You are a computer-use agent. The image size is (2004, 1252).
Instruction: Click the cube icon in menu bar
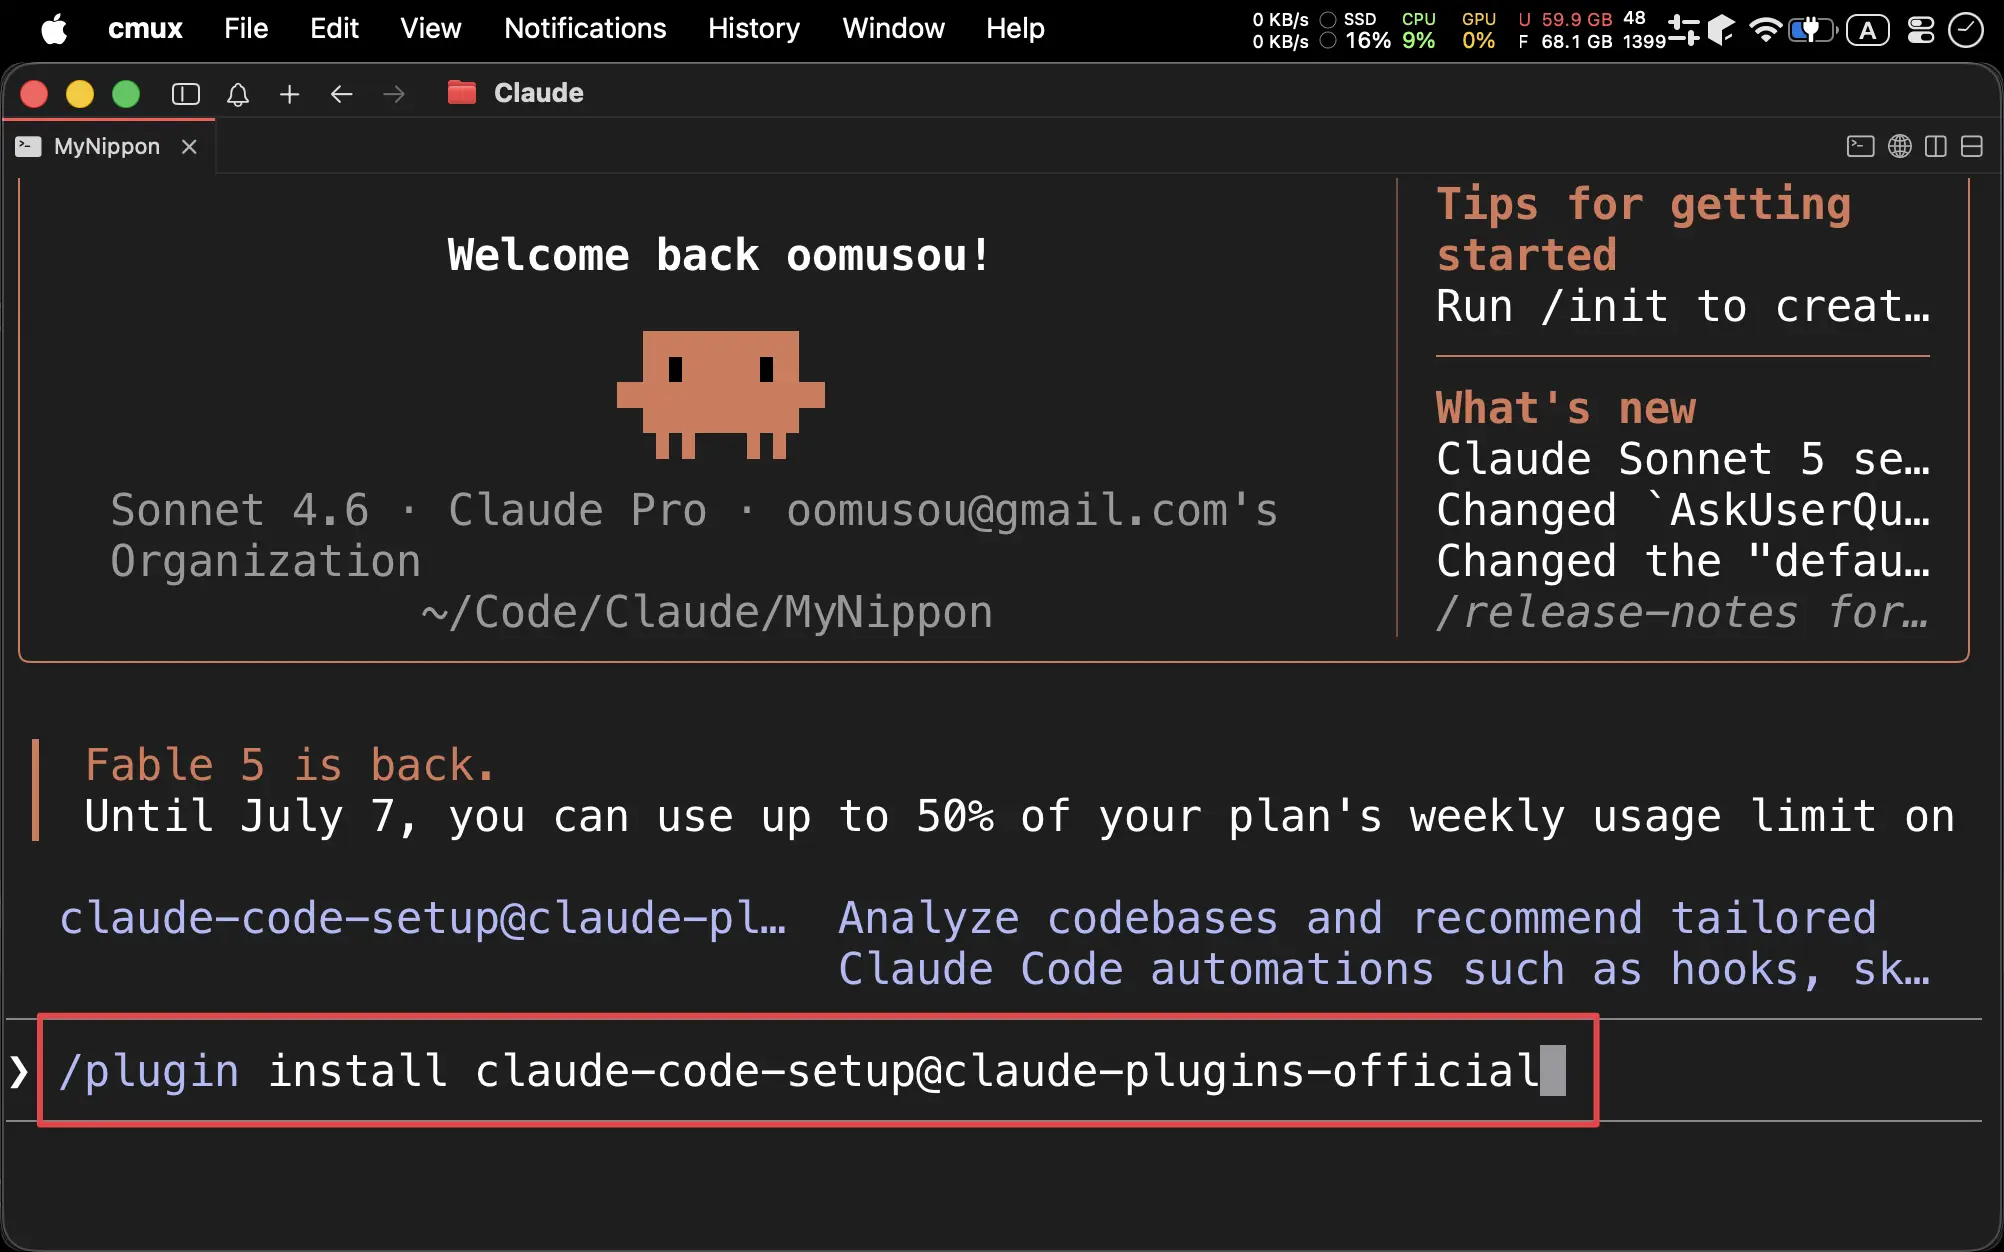[x=1721, y=30]
